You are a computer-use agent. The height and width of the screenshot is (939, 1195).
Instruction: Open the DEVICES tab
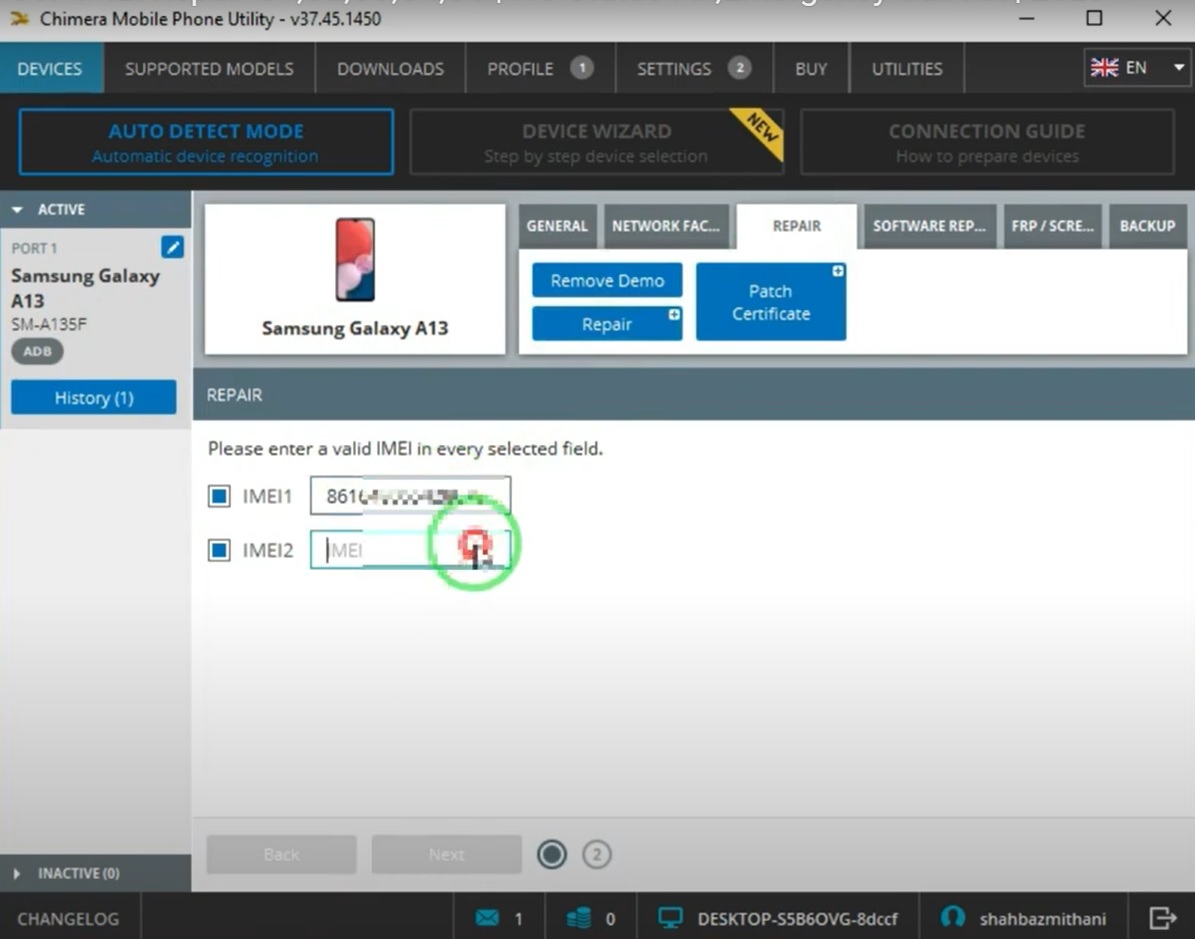[50, 69]
